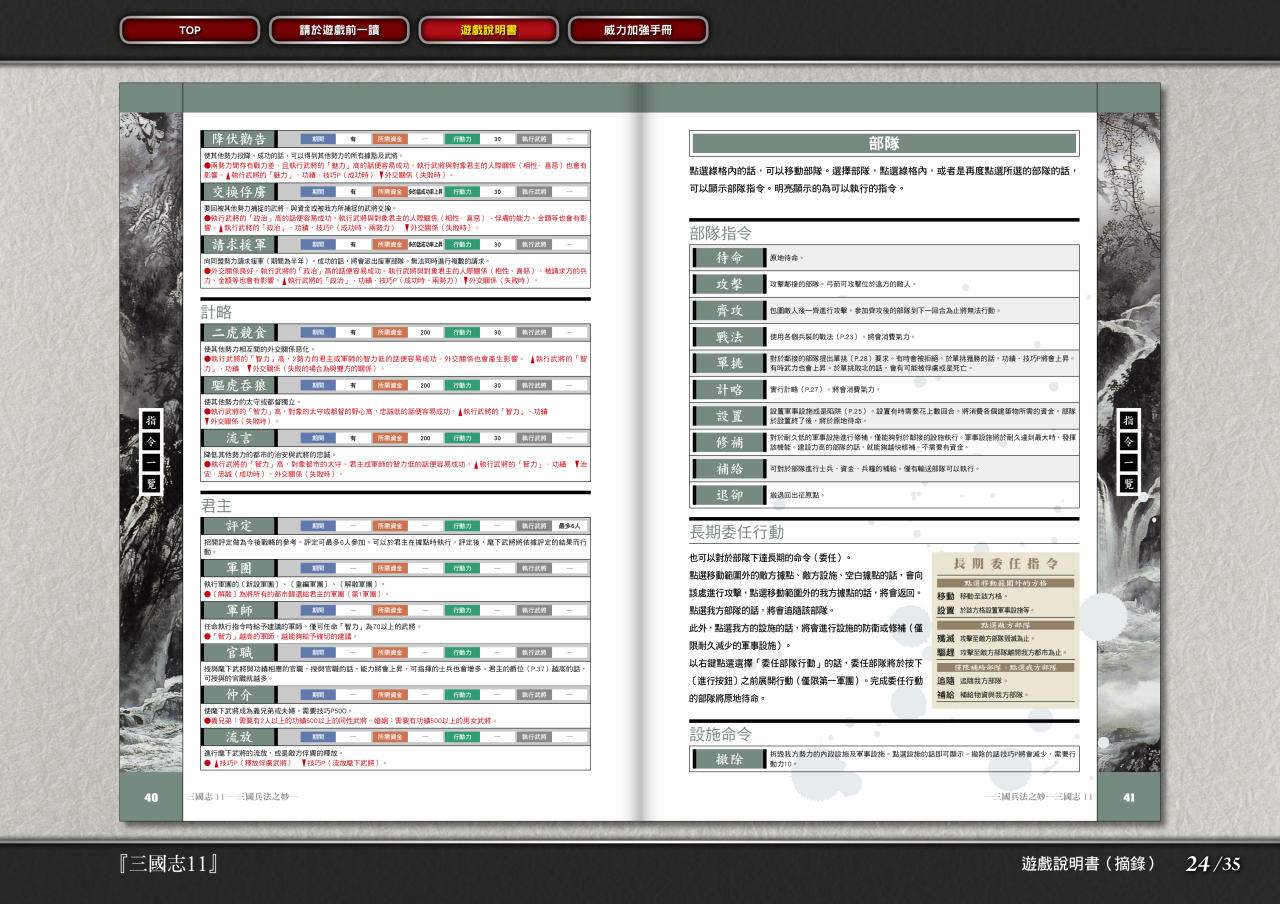Click 補給 in the 長期委任指令 box
The image size is (1280, 904).
(x=946, y=695)
